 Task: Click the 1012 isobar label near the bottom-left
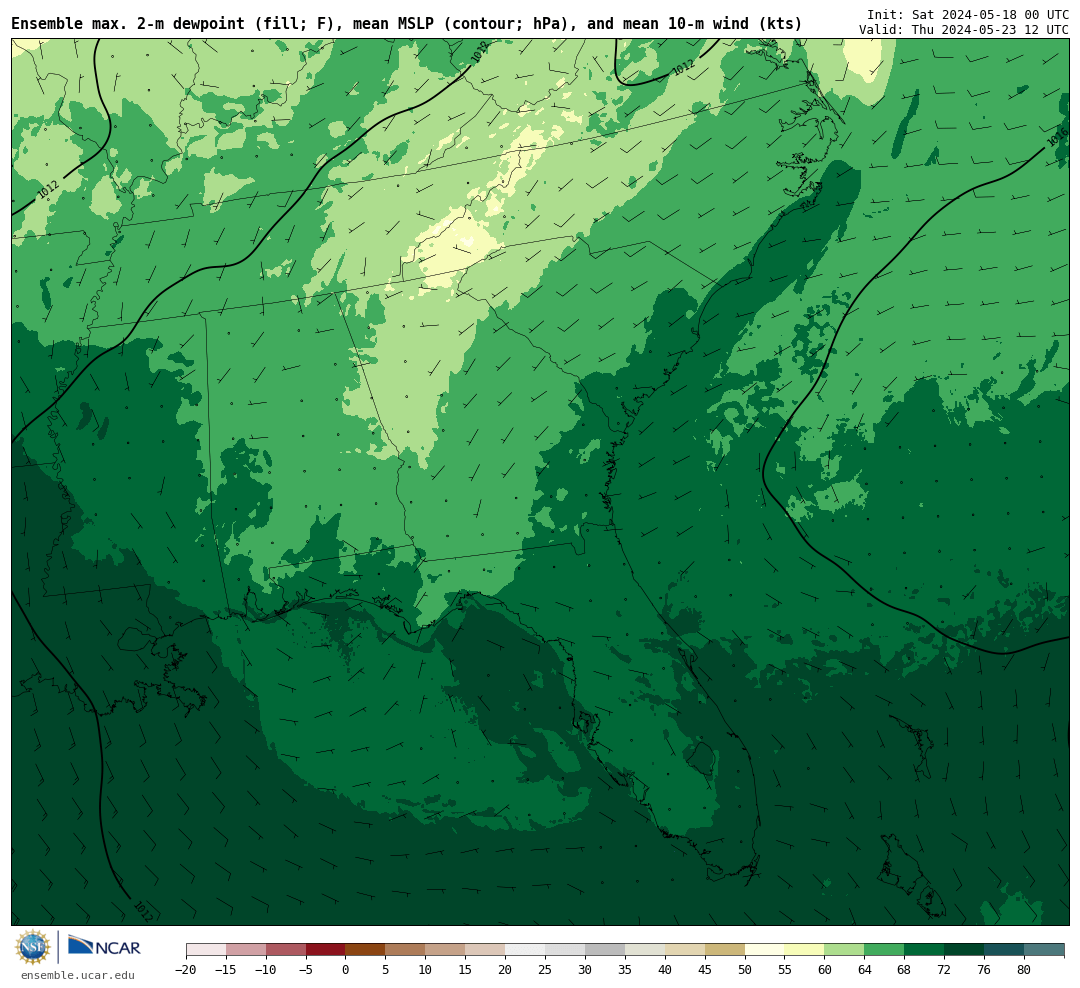[143, 911]
